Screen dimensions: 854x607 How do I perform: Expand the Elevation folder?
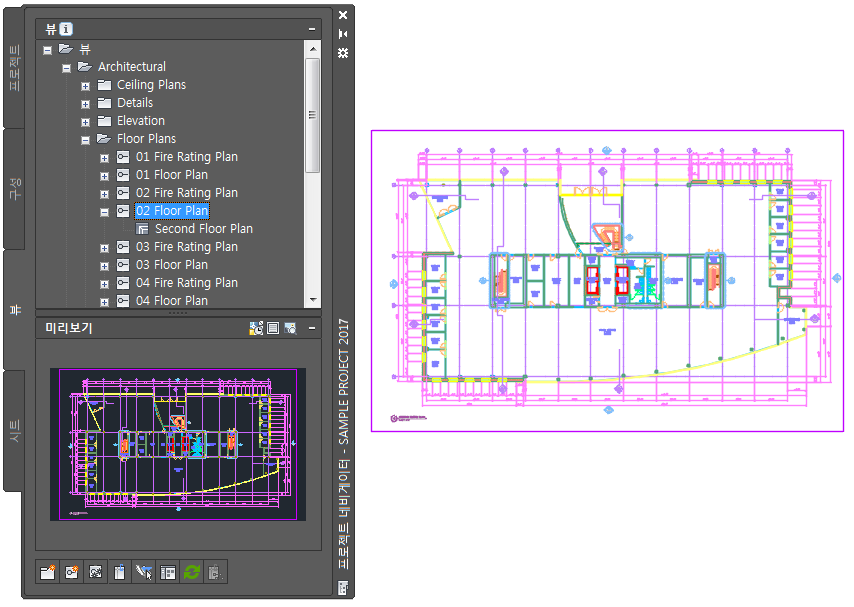coord(86,122)
